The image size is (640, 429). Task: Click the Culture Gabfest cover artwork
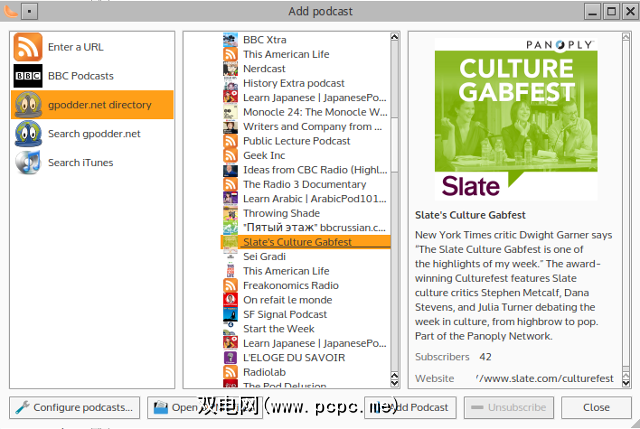pos(516,119)
